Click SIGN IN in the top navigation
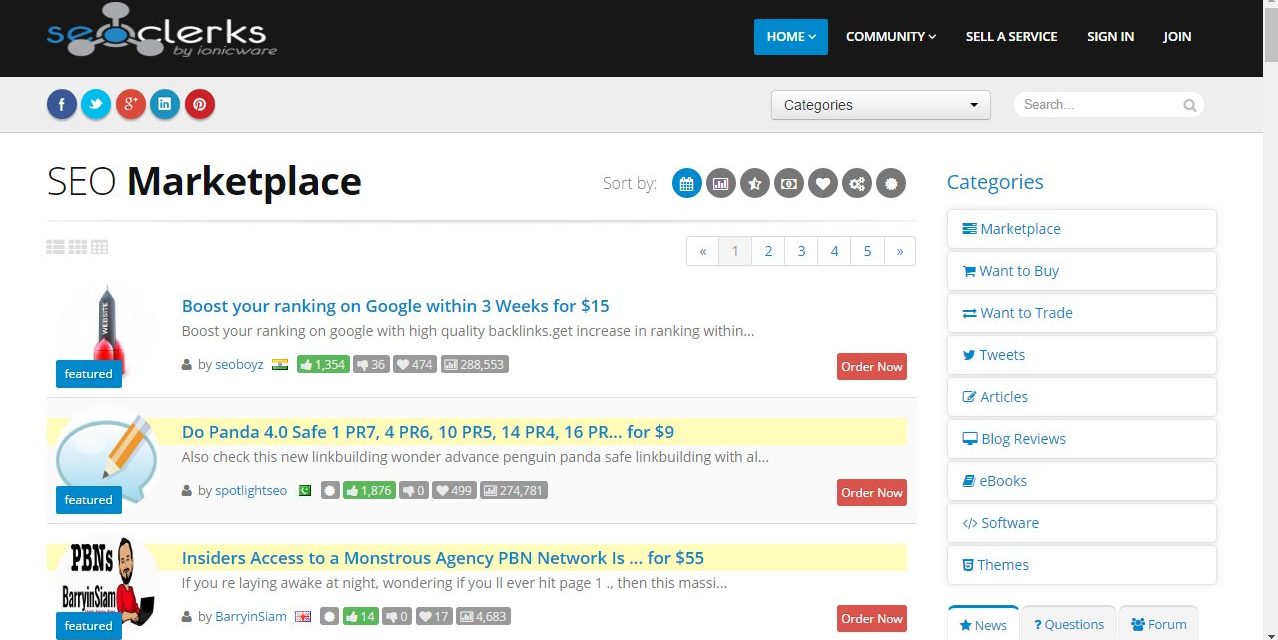 1110,37
